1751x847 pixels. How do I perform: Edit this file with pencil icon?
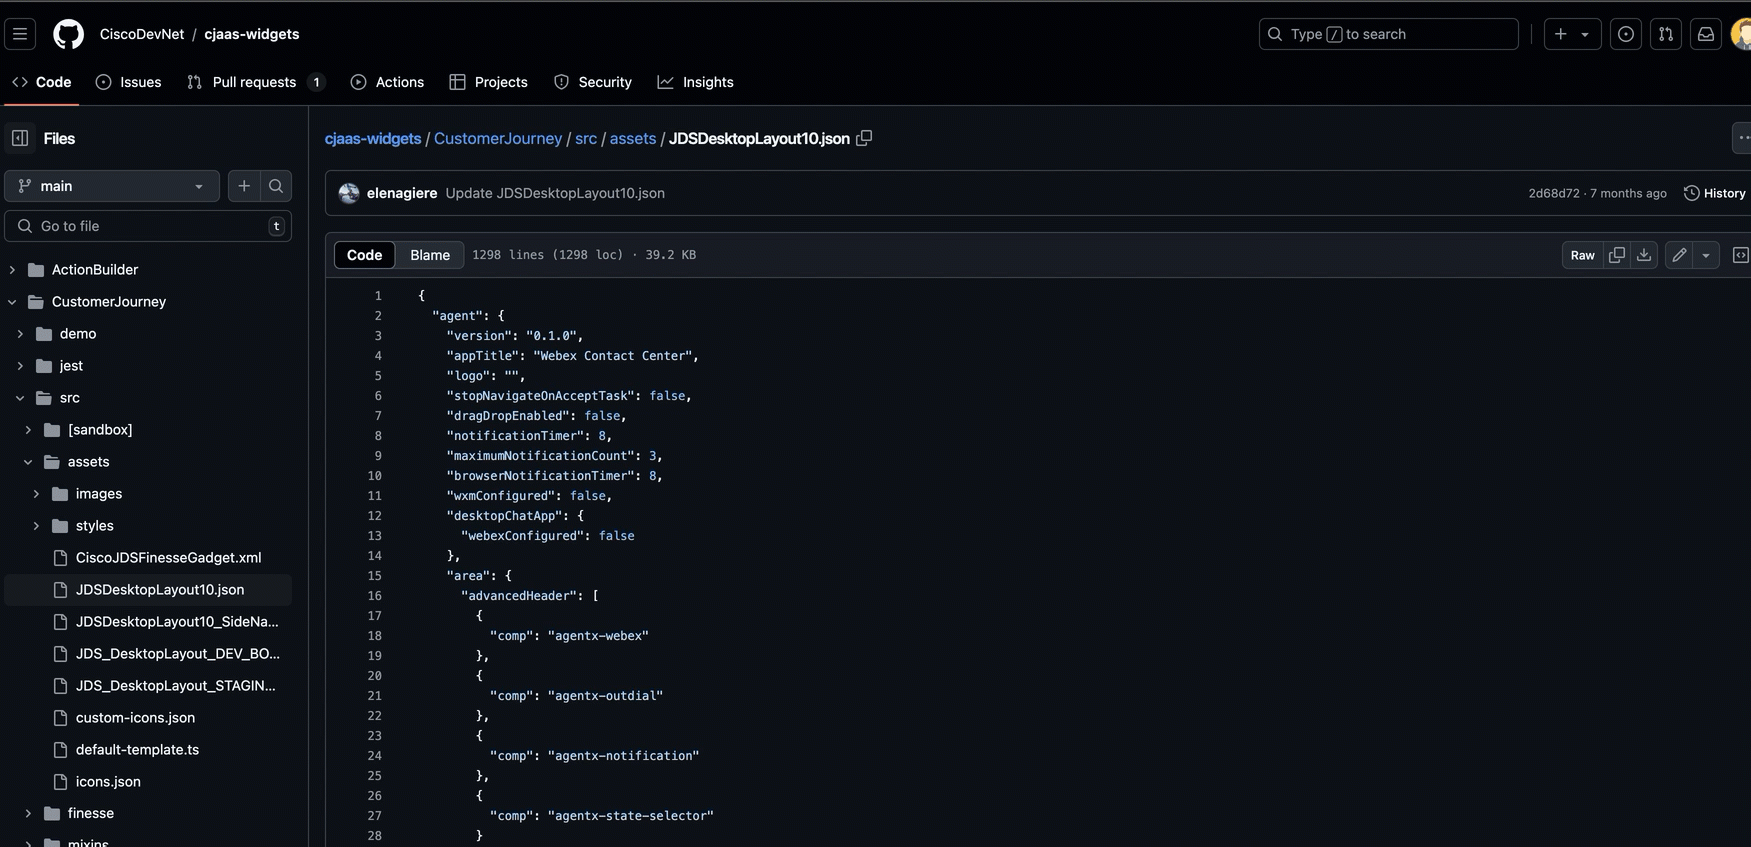click(1679, 255)
